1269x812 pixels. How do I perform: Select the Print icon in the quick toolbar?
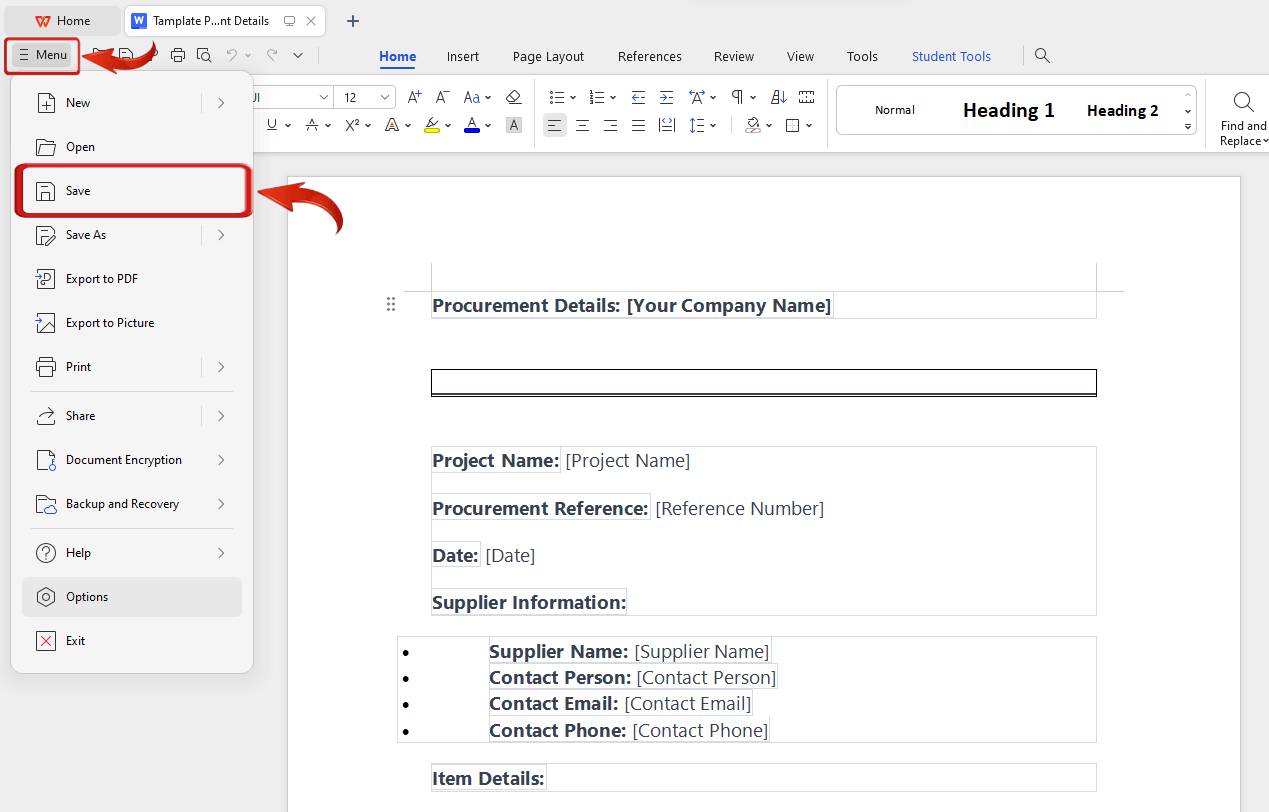(178, 55)
